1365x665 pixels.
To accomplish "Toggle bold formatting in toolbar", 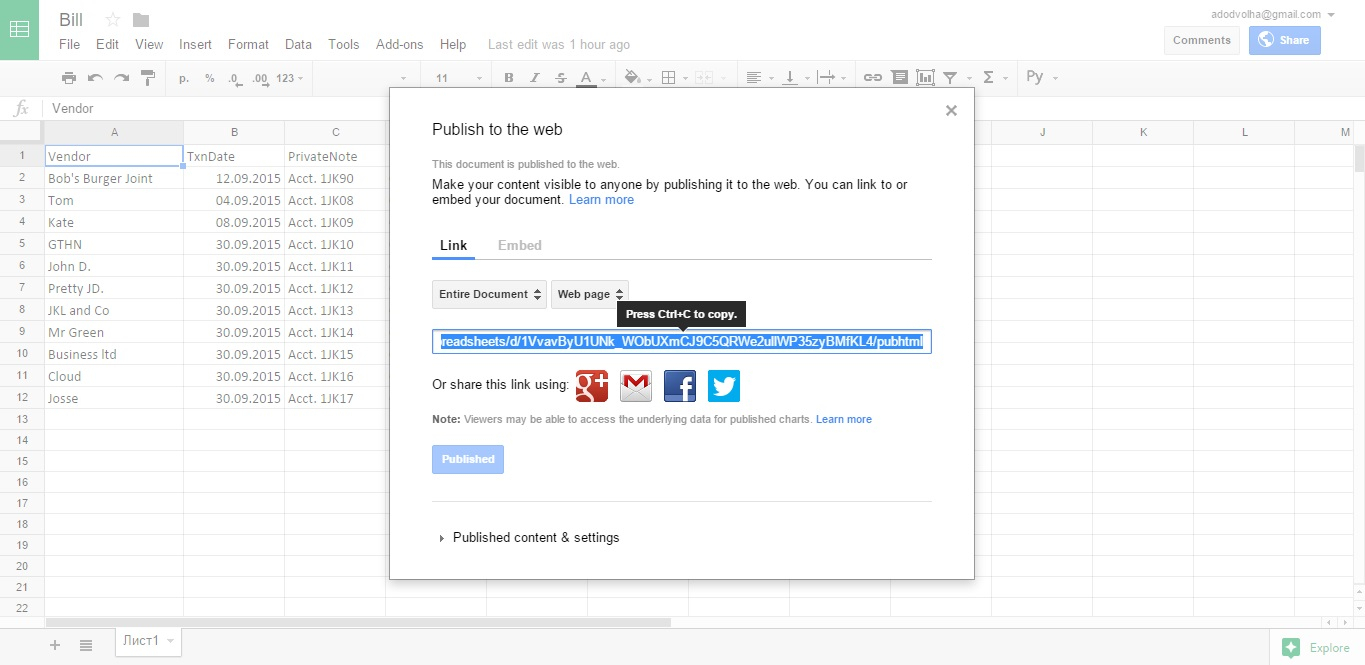I will click(508, 78).
